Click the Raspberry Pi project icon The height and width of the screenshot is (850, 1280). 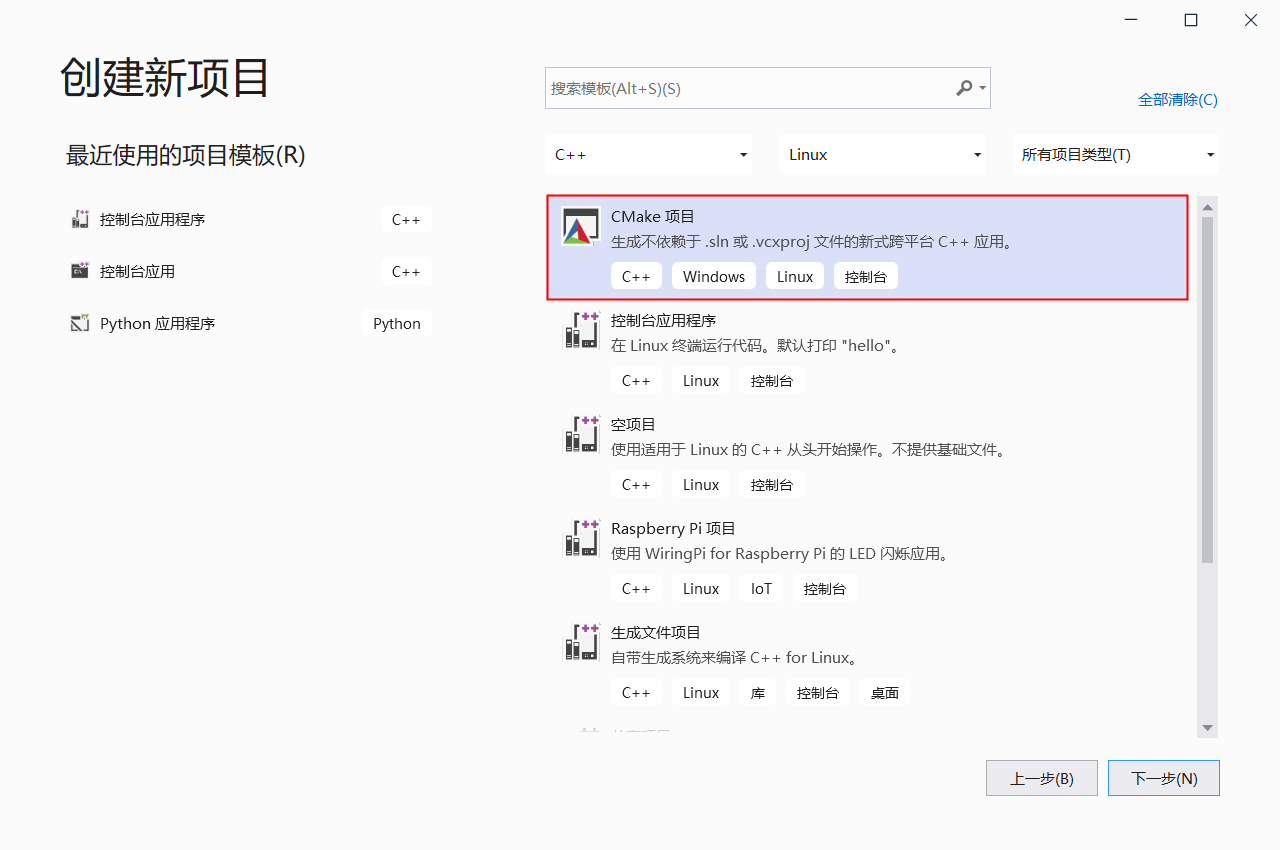pos(581,538)
